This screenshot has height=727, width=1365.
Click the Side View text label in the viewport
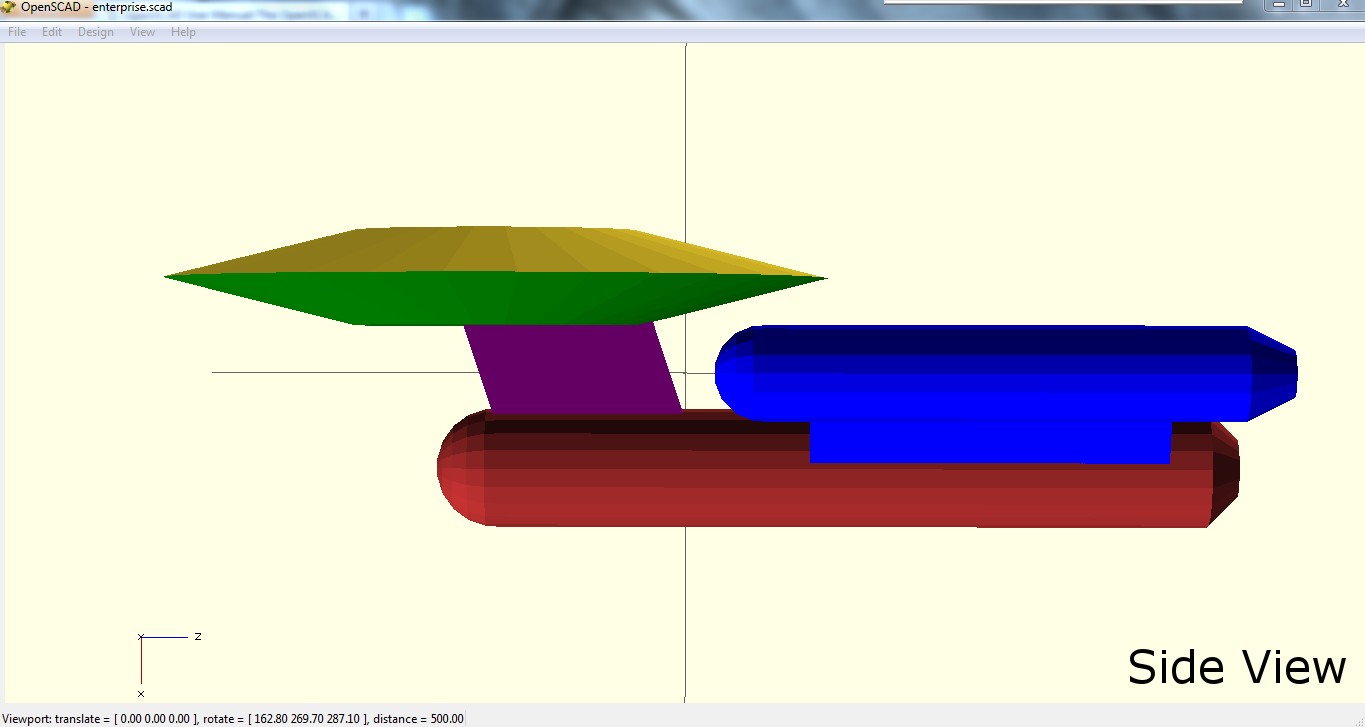pos(1237,666)
